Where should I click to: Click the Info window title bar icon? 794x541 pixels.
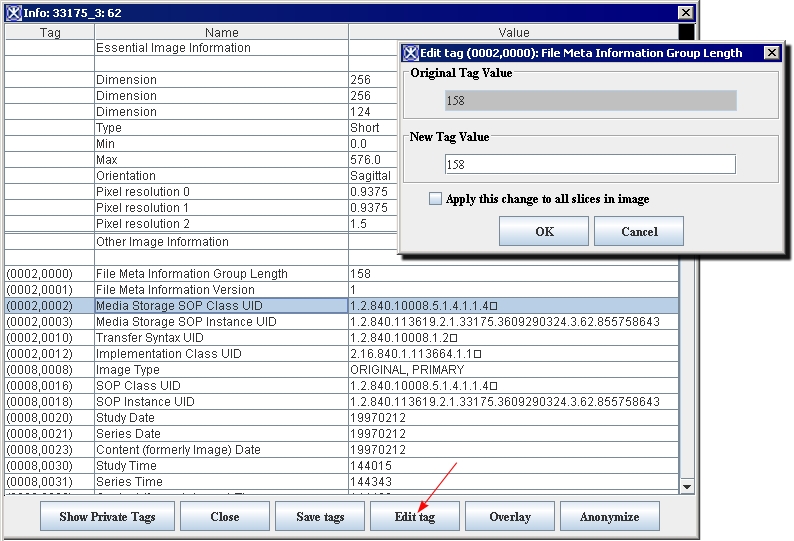tap(14, 13)
